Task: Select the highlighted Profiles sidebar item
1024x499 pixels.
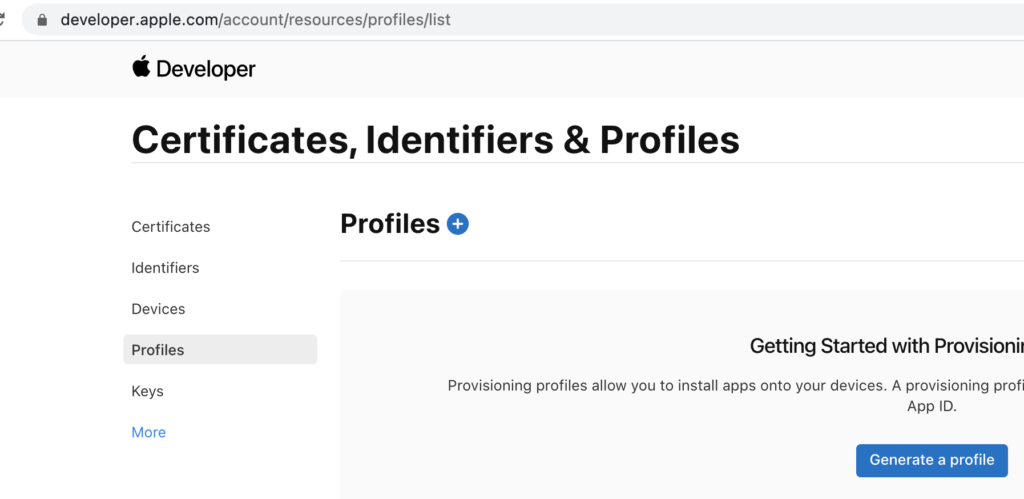Action: tap(220, 349)
